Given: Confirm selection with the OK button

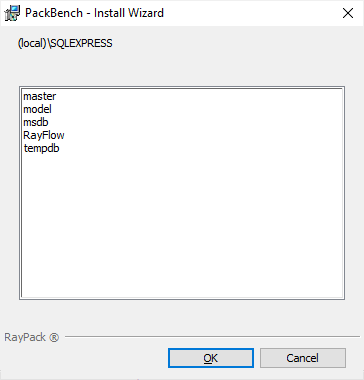Looking at the screenshot, I should pos(211,358).
